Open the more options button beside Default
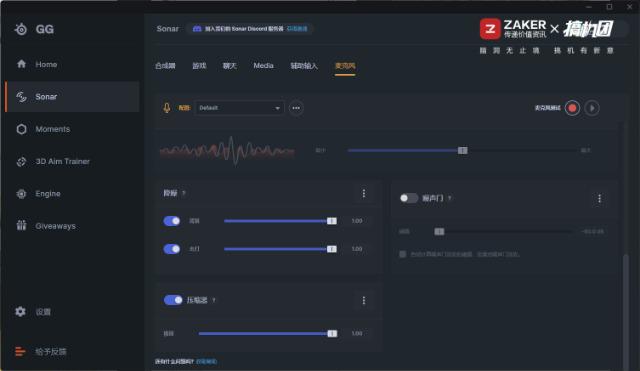 click(296, 108)
